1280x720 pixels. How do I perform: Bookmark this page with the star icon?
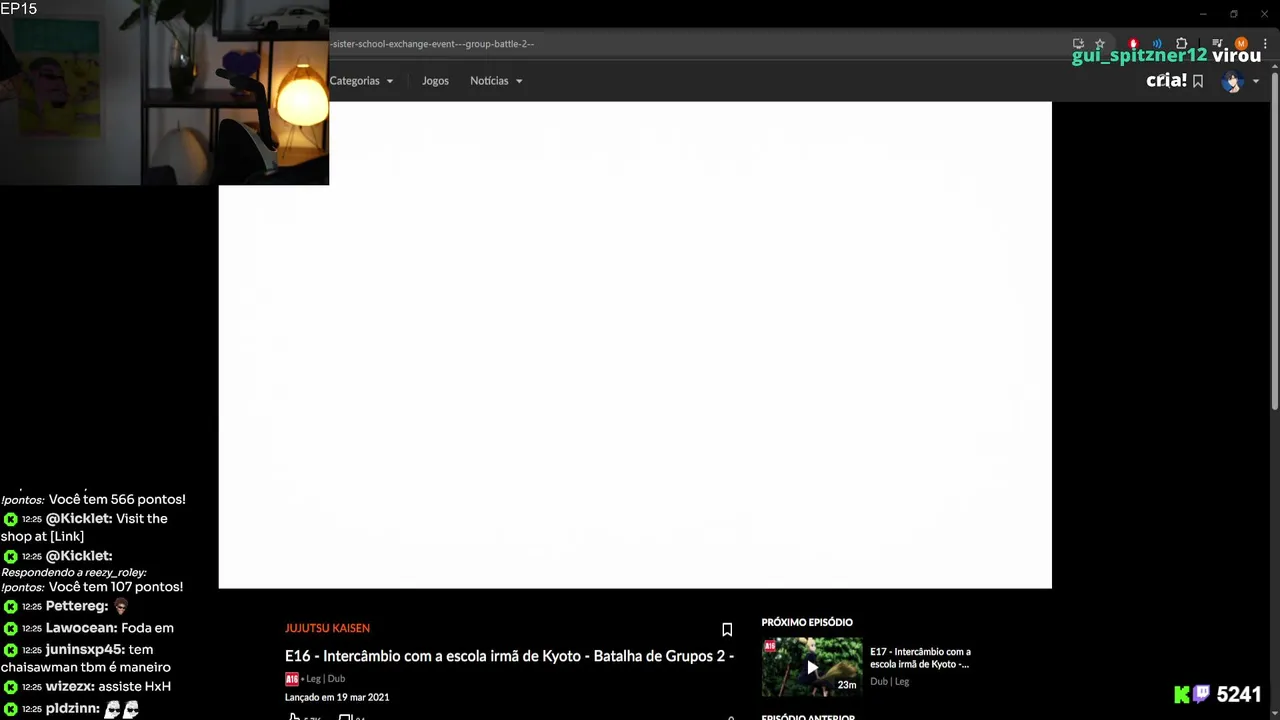(x=1100, y=44)
